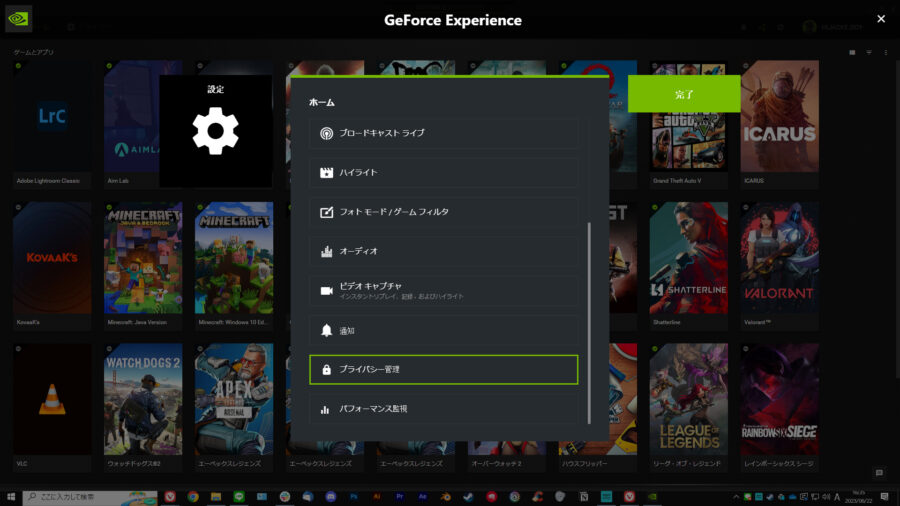
Task: Select the Watch Dogs 2 tile
Action: coord(143,407)
